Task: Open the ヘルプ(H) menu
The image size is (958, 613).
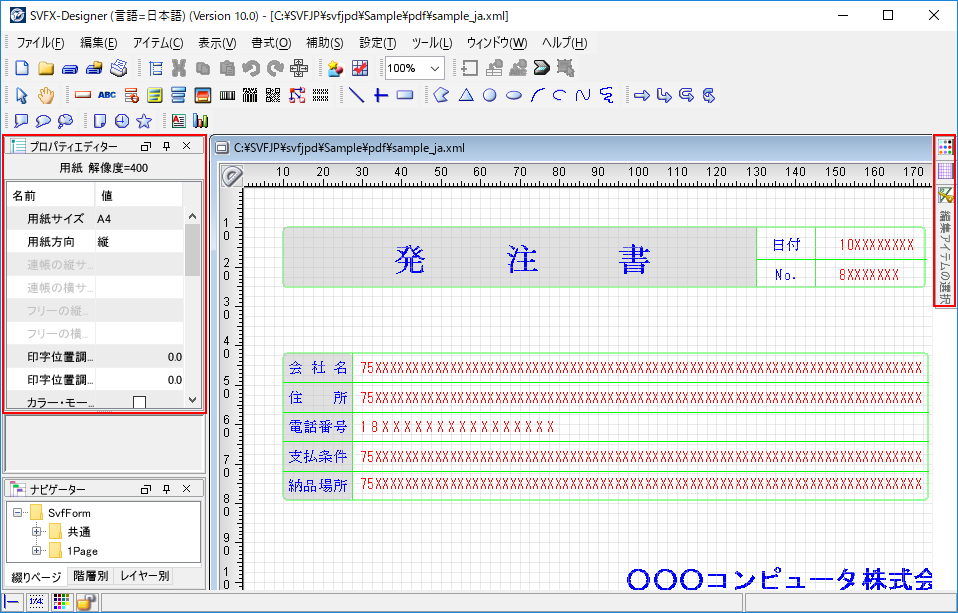Action: (565, 43)
